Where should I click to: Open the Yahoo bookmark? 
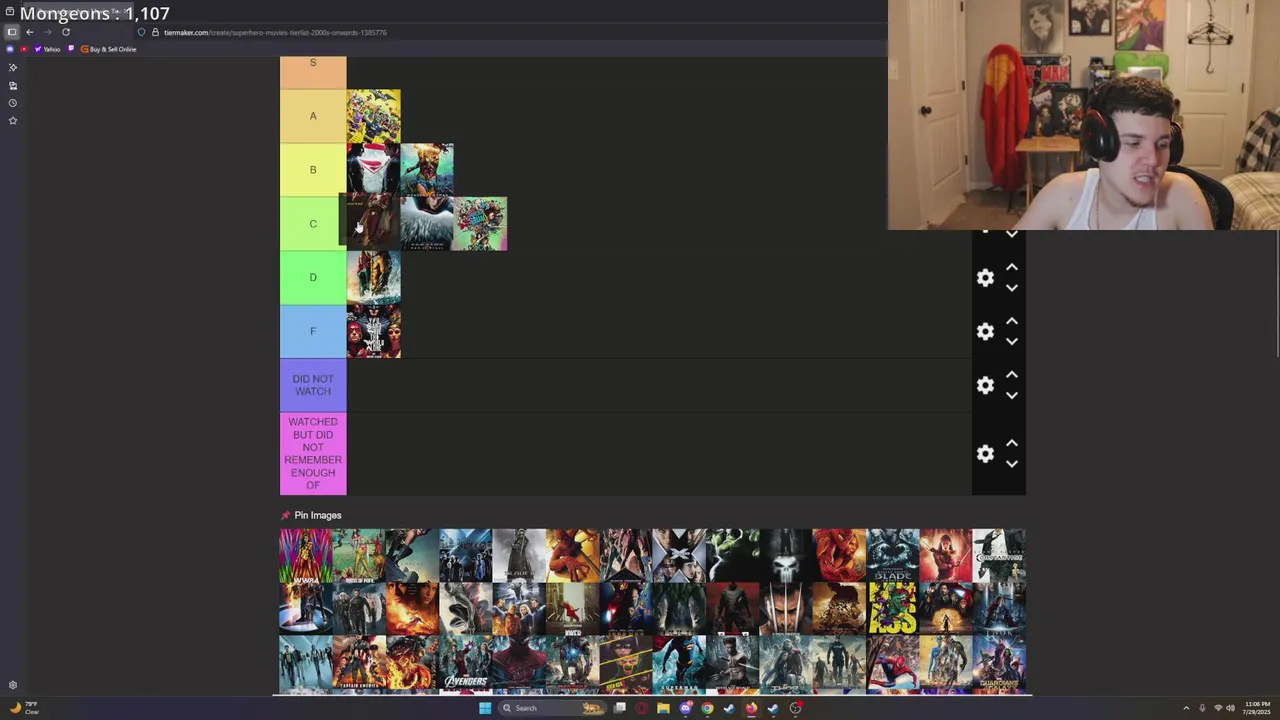[x=47, y=49]
